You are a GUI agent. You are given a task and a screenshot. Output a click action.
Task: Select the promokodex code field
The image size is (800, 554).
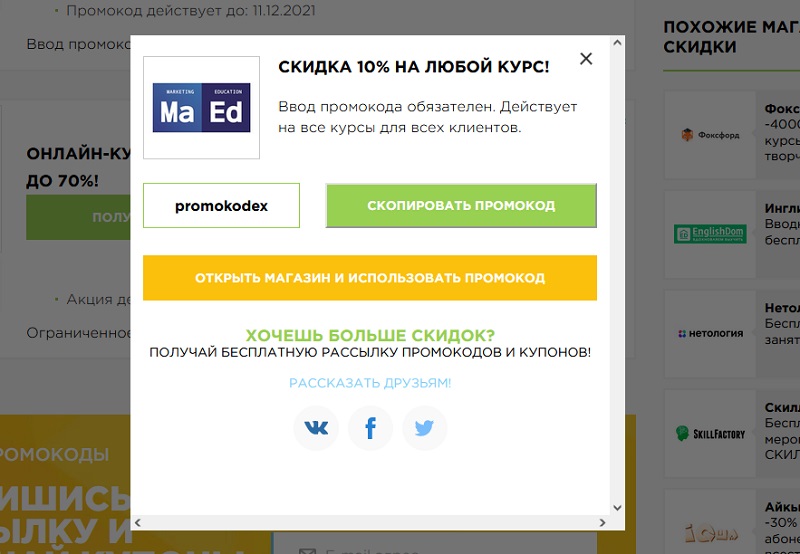coord(221,206)
